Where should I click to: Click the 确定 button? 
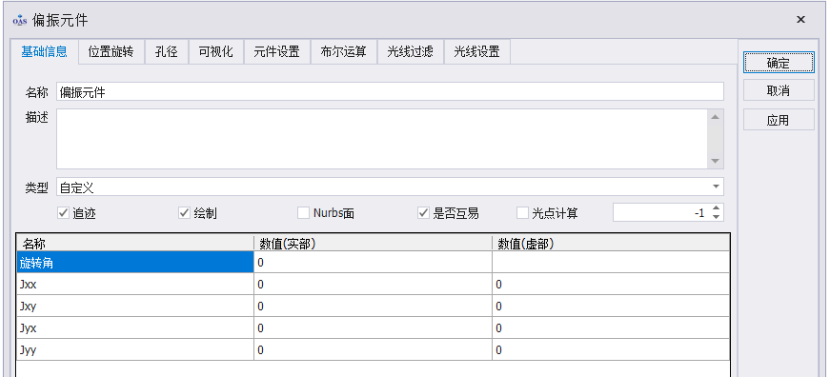coord(778,62)
